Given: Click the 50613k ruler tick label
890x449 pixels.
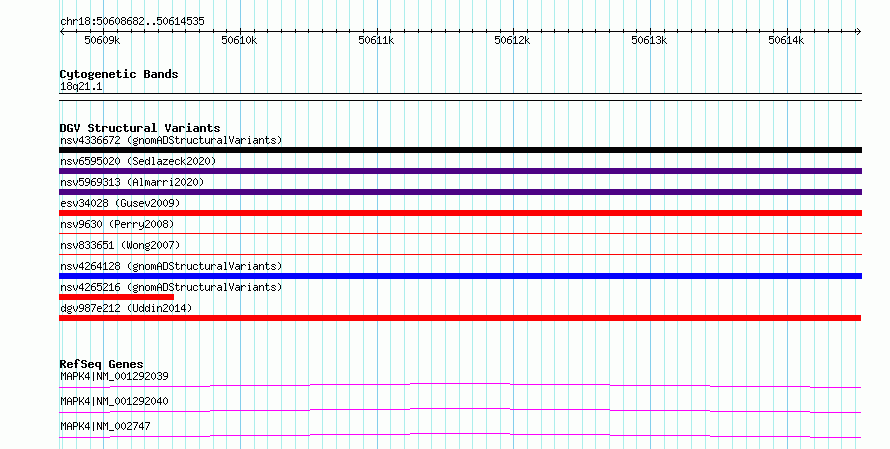Looking at the screenshot, I should pos(649,40).
